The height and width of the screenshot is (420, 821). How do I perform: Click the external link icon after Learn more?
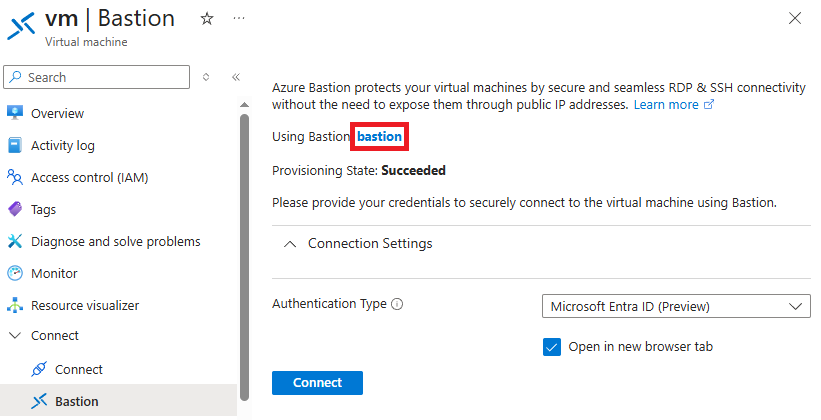(x=709, y=104)
